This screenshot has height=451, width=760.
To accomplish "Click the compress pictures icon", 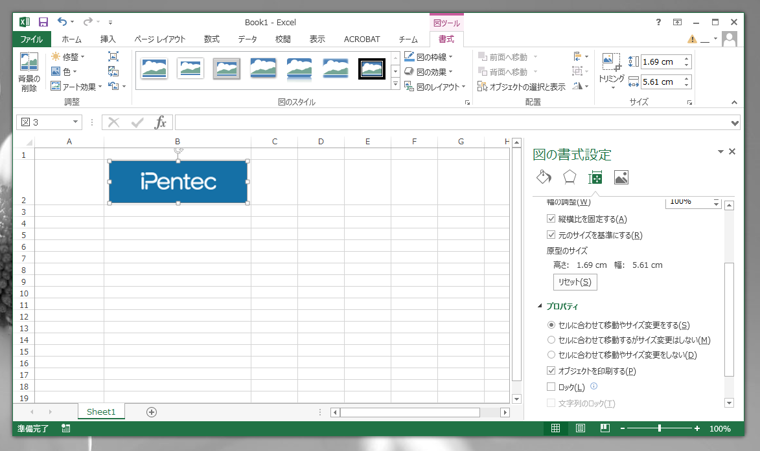I will point(113,56).
